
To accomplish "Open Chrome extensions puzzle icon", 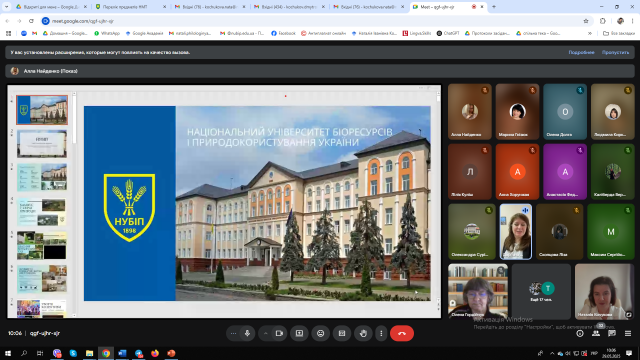I will tap(603, 21).
